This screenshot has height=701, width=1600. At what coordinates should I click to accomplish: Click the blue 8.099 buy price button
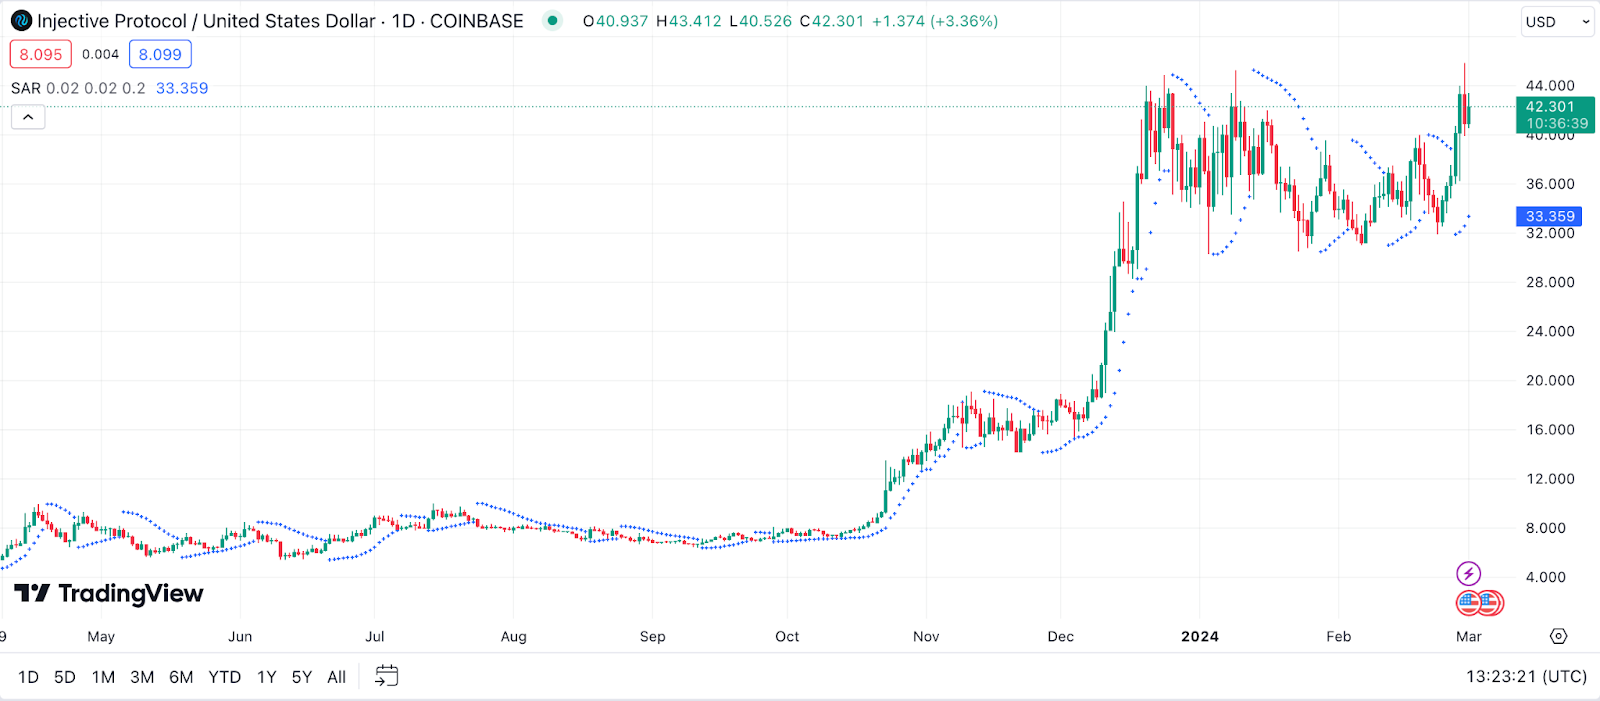tap(160, 55)
